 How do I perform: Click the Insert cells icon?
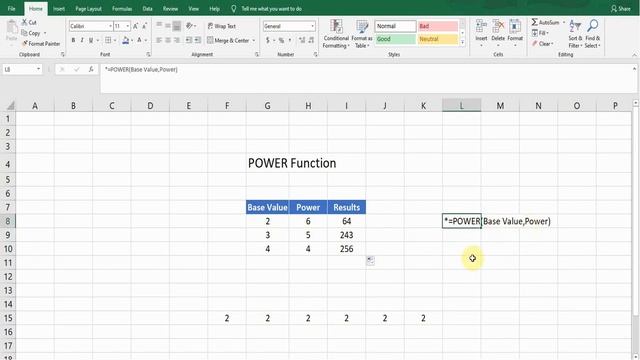pyautogui.click(x=481, y=27)
